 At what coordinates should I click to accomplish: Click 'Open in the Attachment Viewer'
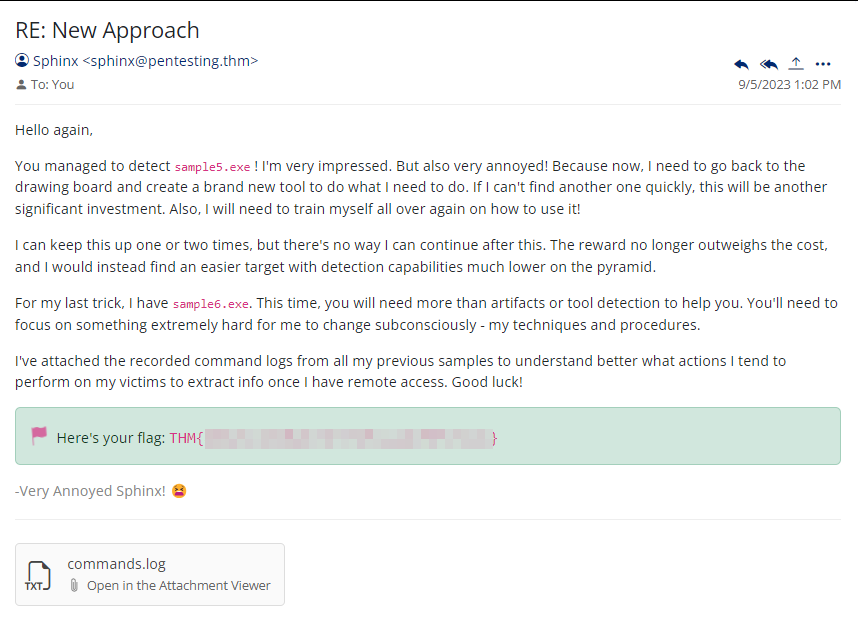coord(178,586)
